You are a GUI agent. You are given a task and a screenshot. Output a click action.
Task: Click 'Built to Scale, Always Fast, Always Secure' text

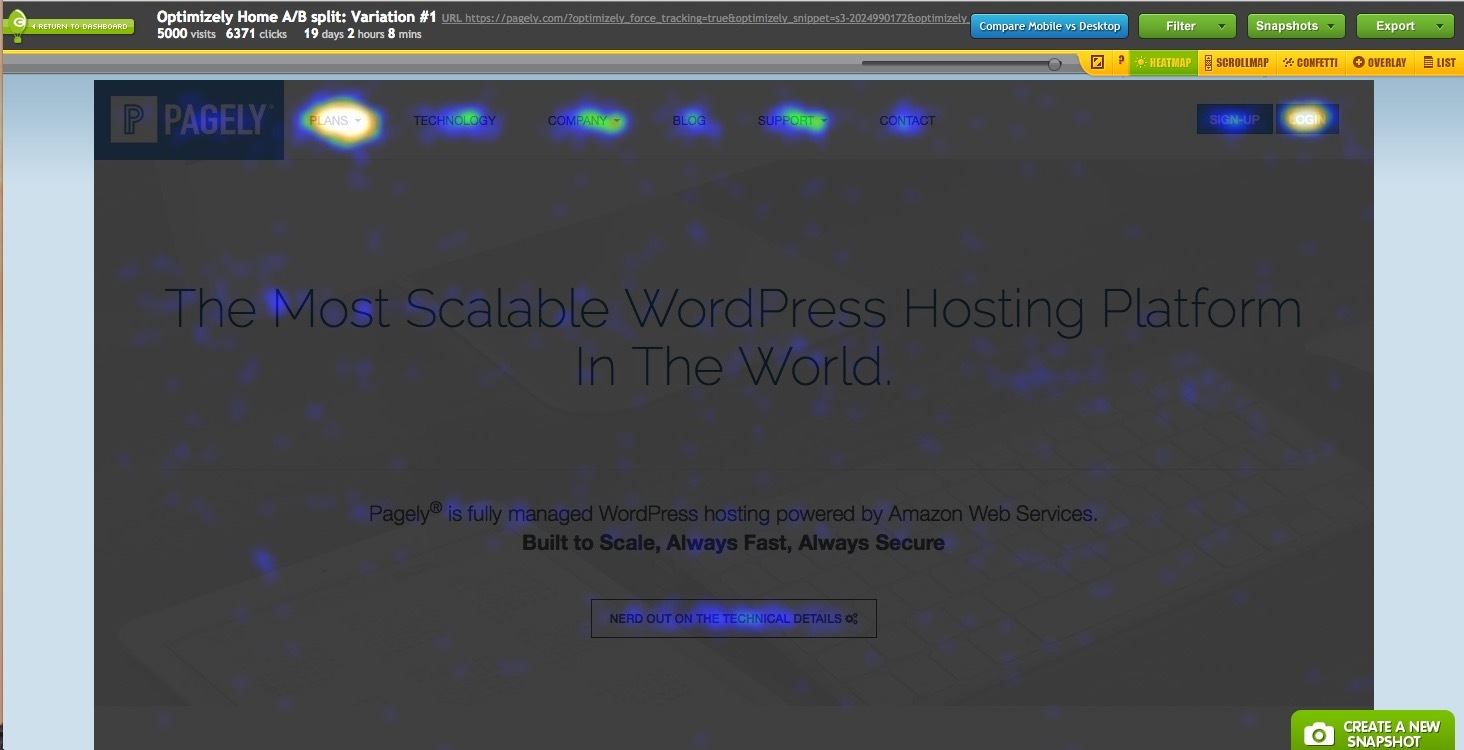pos(733,543)
